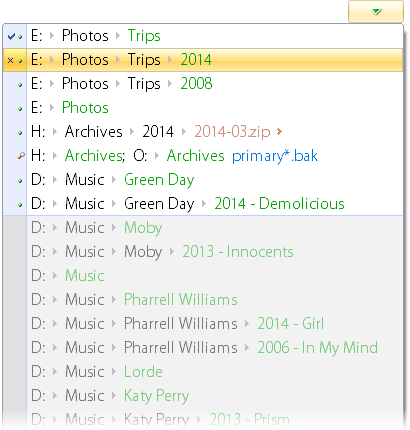410x430 pixels.
Task: Click the pin dot beside Green Day entry
Action: pyautogui.click(x=20, y=181)
